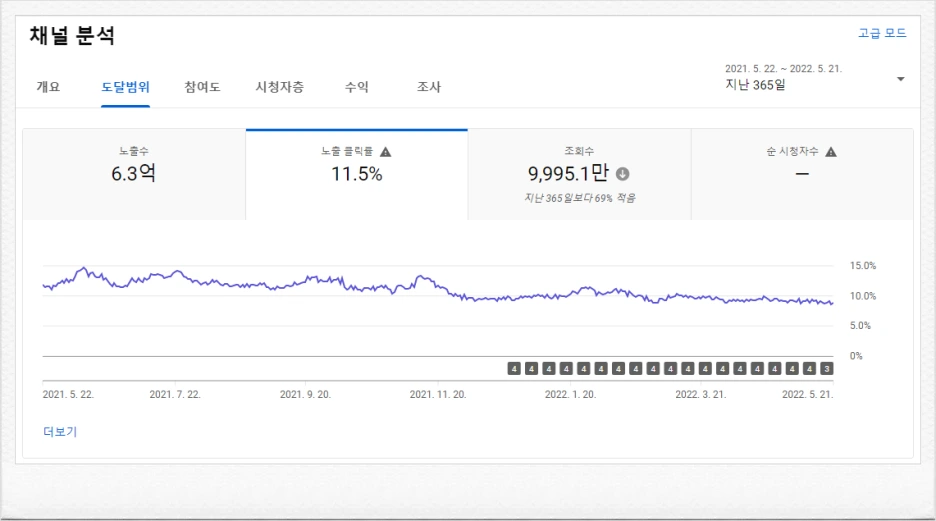Click the video marker badge labeled 3

click(x=827, y=369)
